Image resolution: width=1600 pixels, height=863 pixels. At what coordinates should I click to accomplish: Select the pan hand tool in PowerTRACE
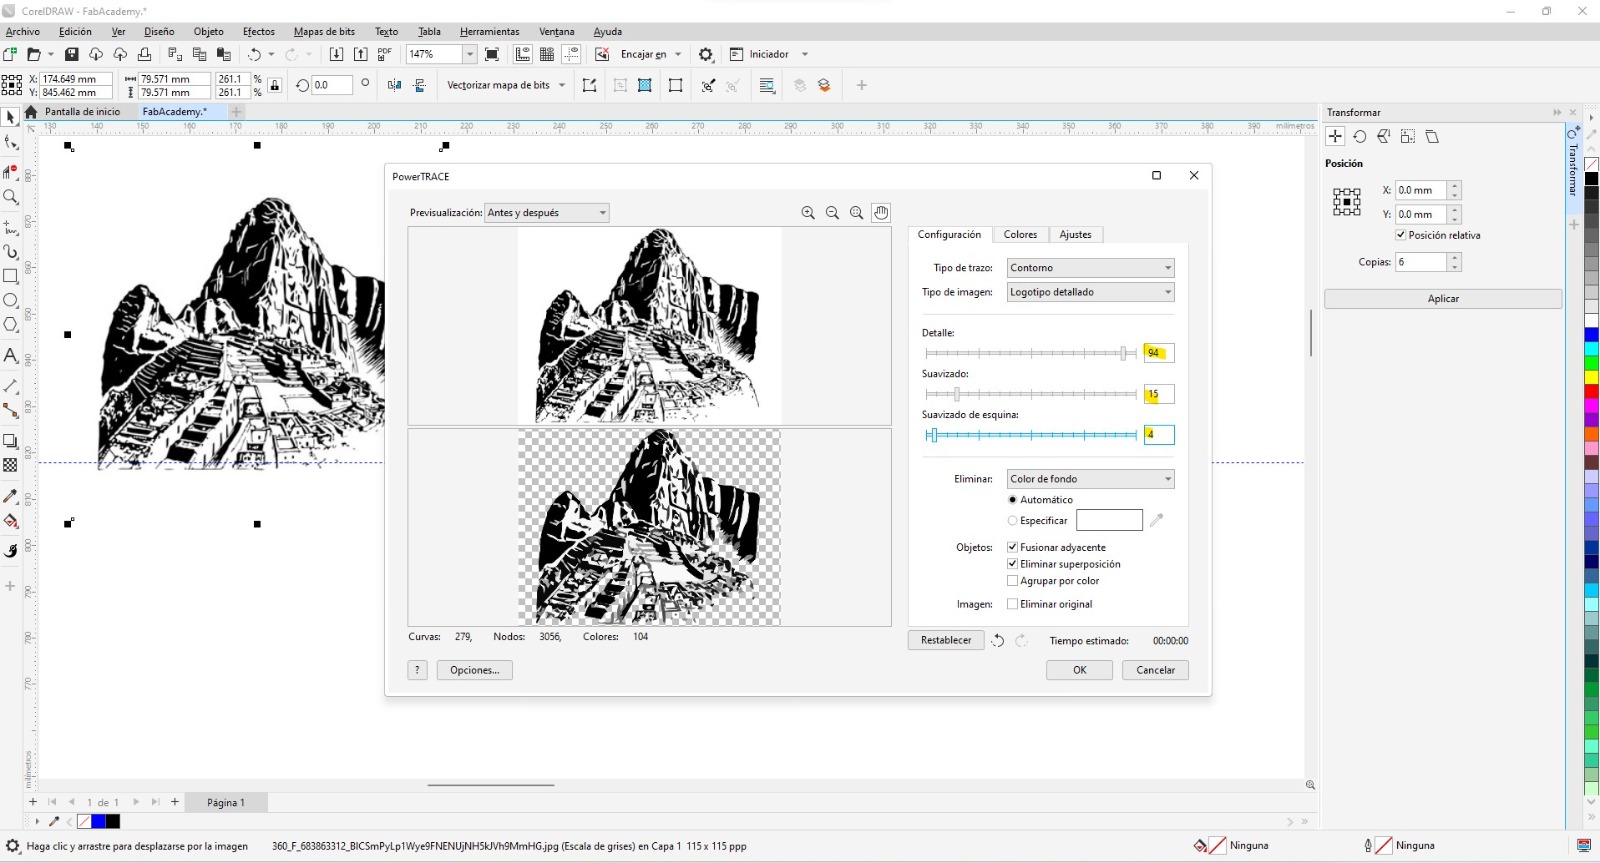coord(881,213)
